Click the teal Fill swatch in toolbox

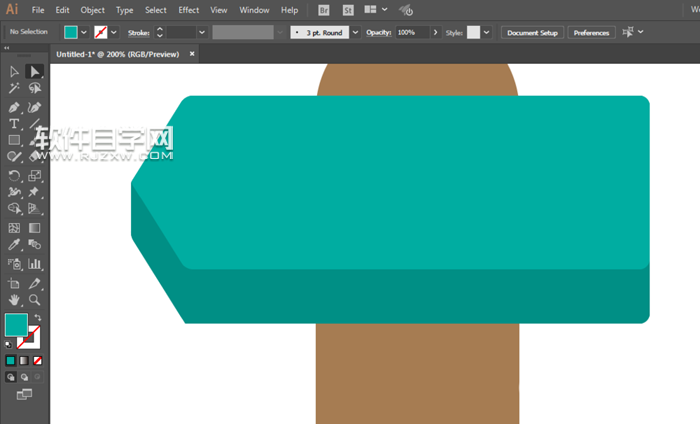[x=16, y=324]
